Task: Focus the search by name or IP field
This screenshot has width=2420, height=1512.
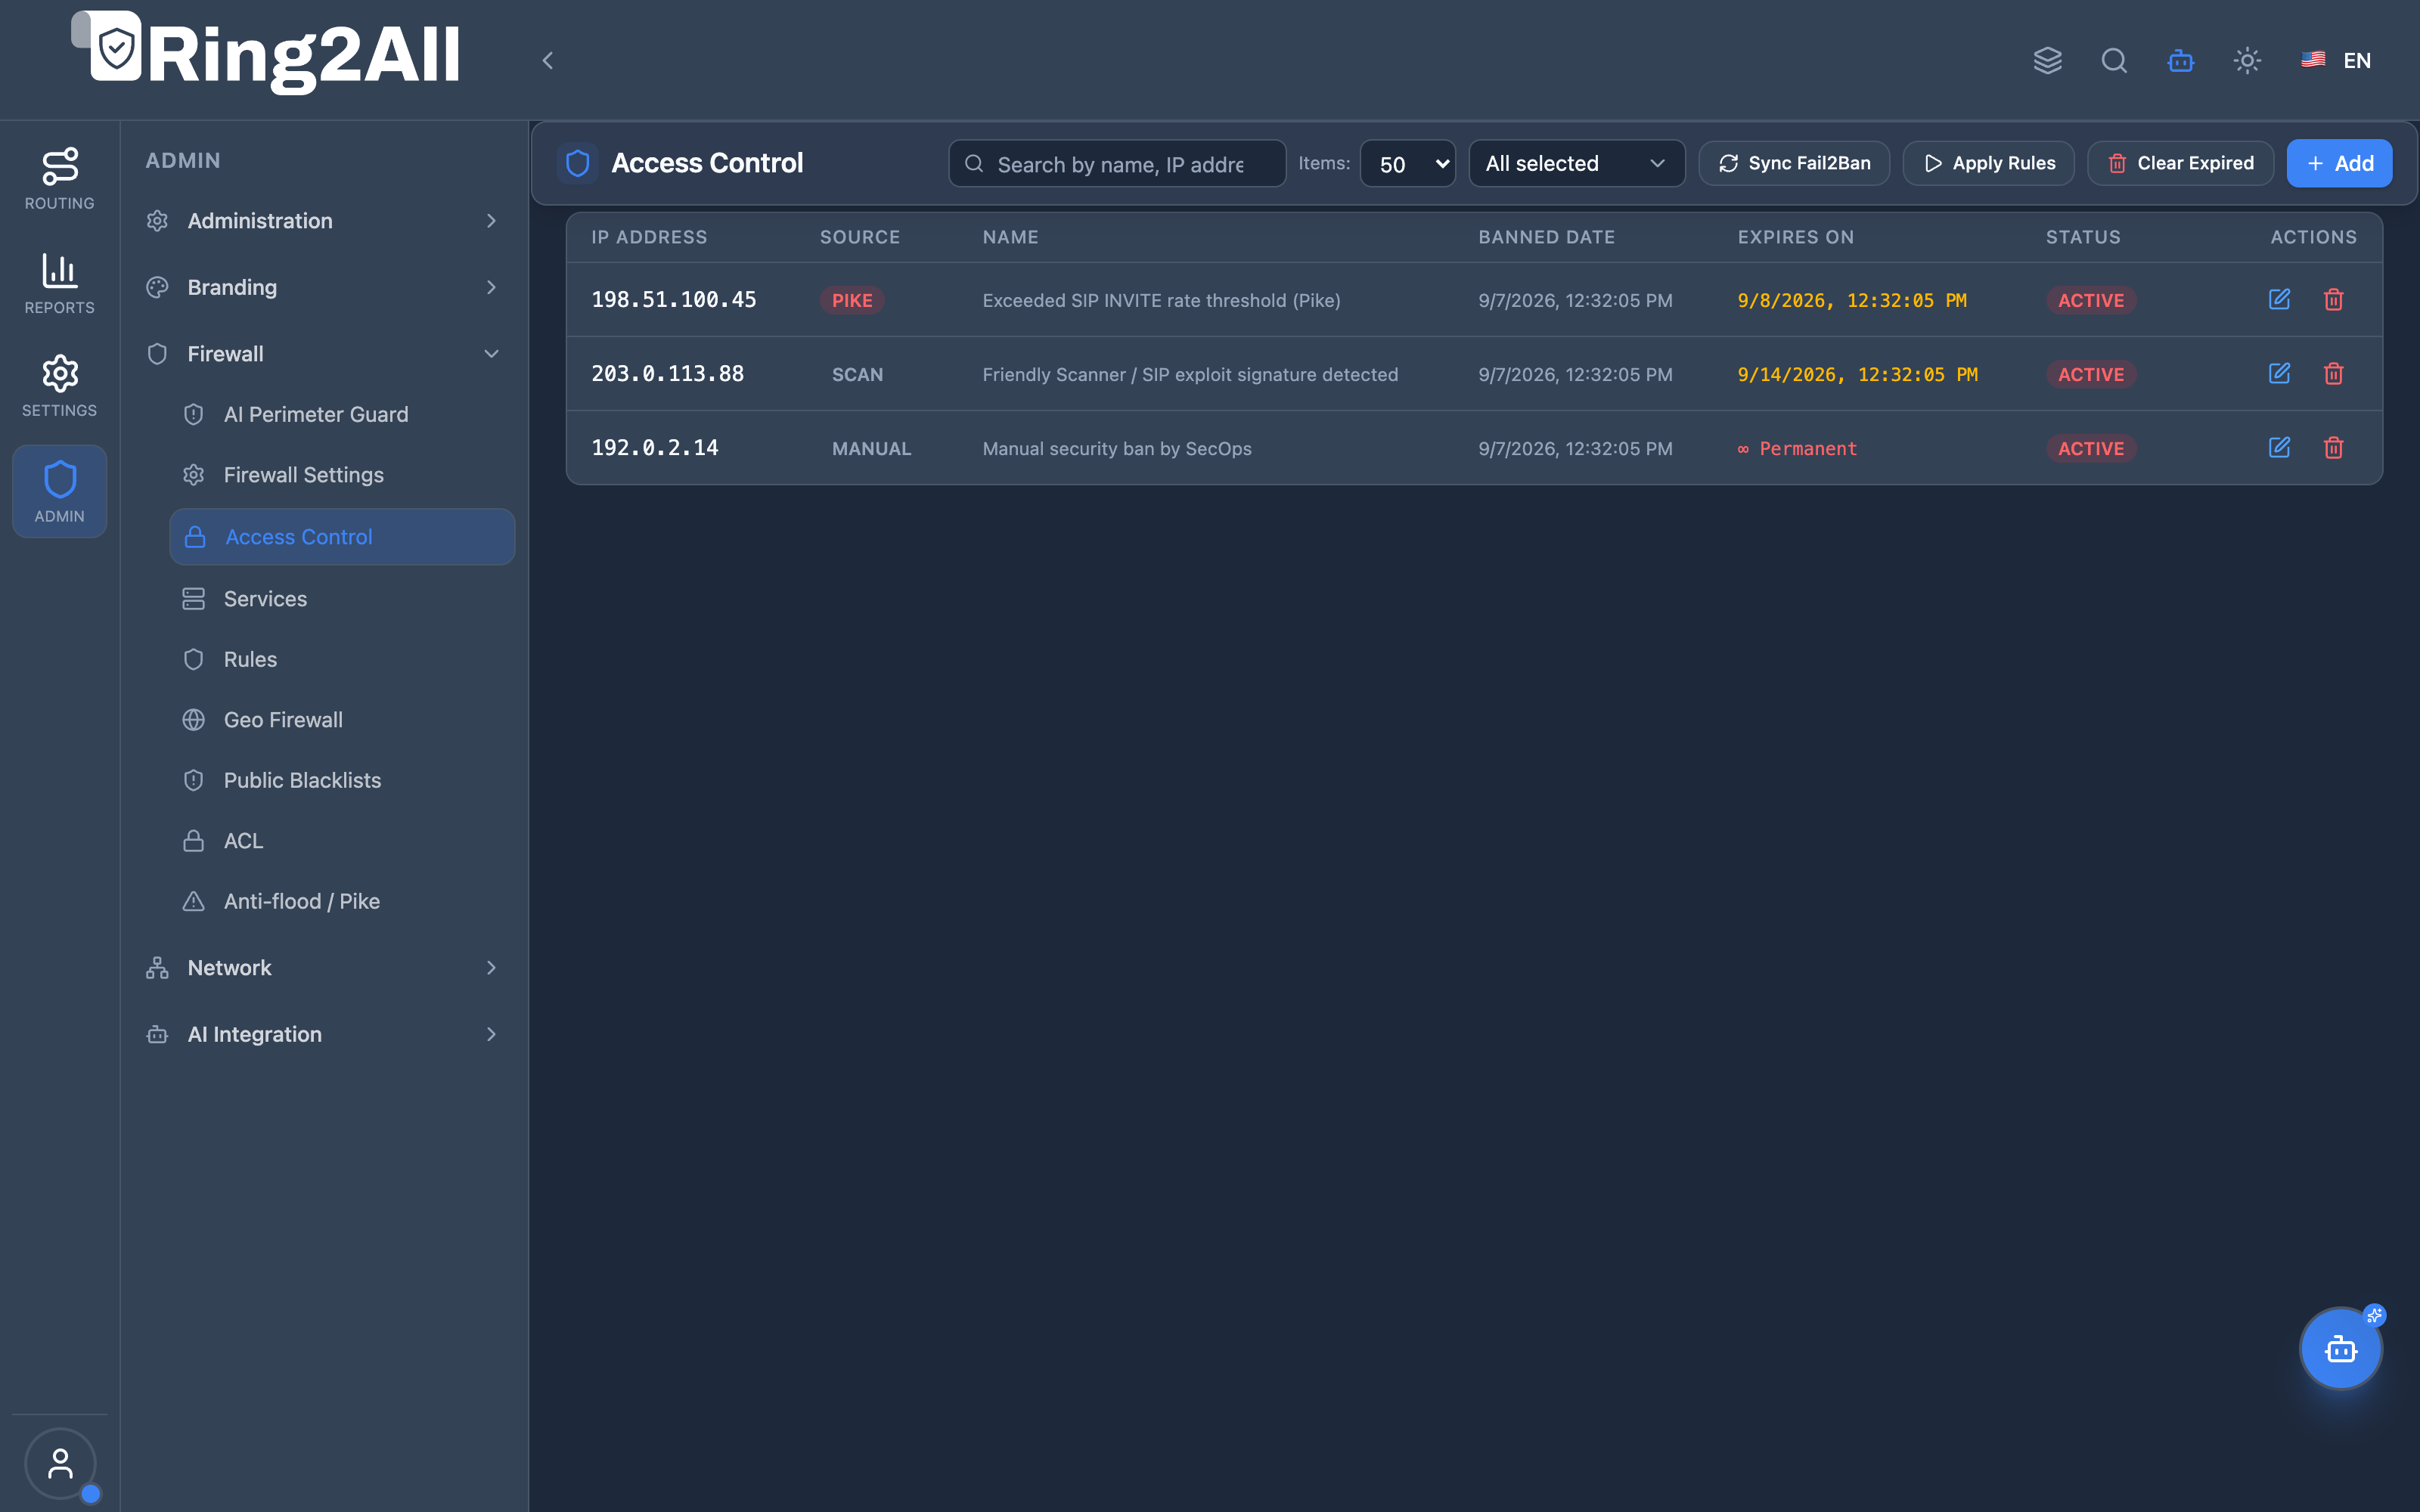Action: (x=1117, y=163)
